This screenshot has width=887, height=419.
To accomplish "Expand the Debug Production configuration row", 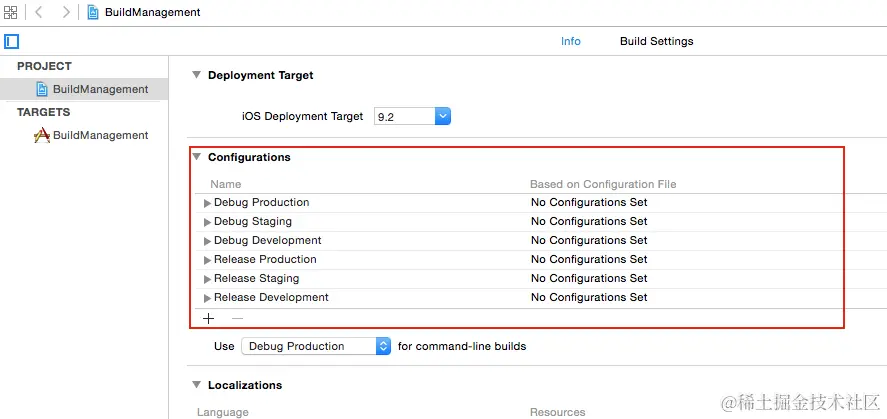I will pyautogui.click(x=208, y=203).
